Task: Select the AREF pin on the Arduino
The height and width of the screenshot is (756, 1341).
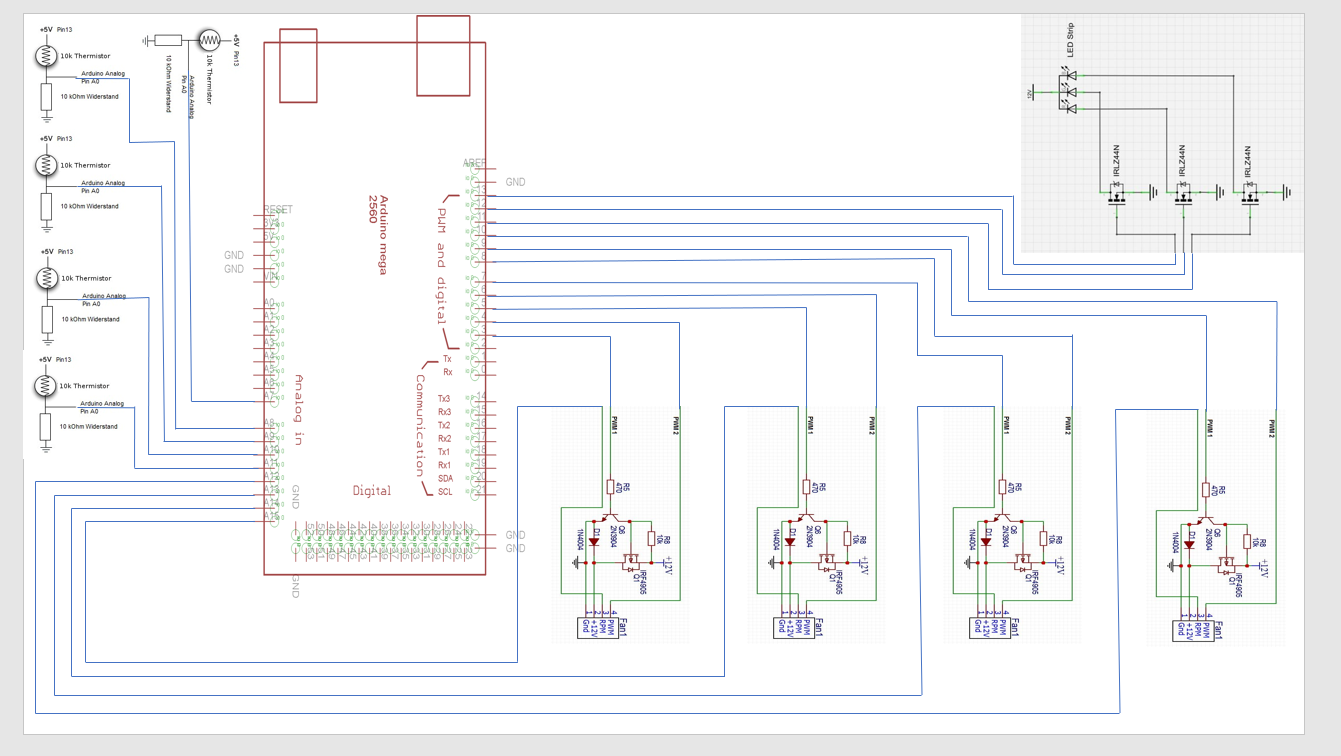Action: (473, 163)
